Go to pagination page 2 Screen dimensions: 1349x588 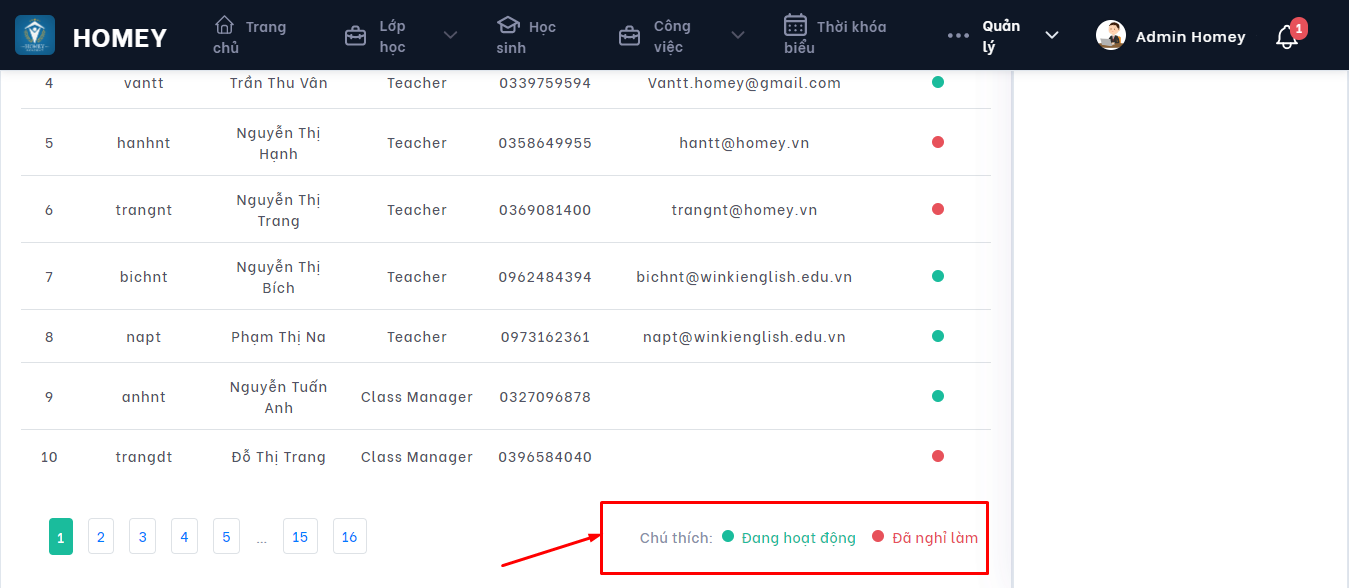pos(100,537)
